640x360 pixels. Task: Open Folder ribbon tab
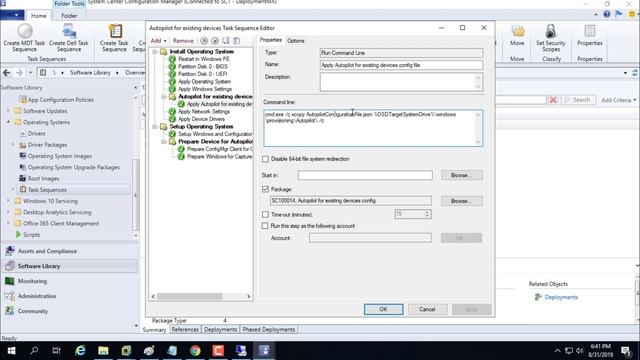[69, 16]
